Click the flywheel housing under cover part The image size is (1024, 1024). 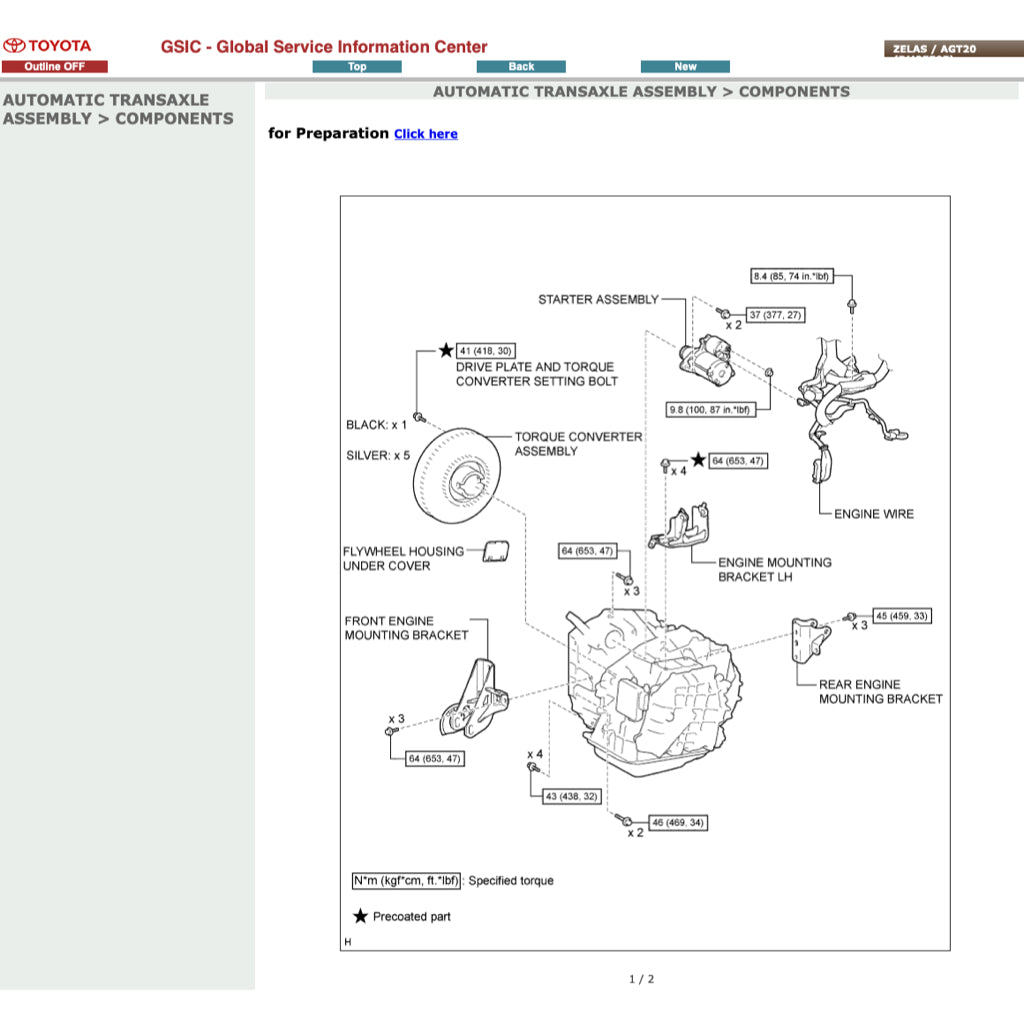pyautogui.click(x=496, y=551)
